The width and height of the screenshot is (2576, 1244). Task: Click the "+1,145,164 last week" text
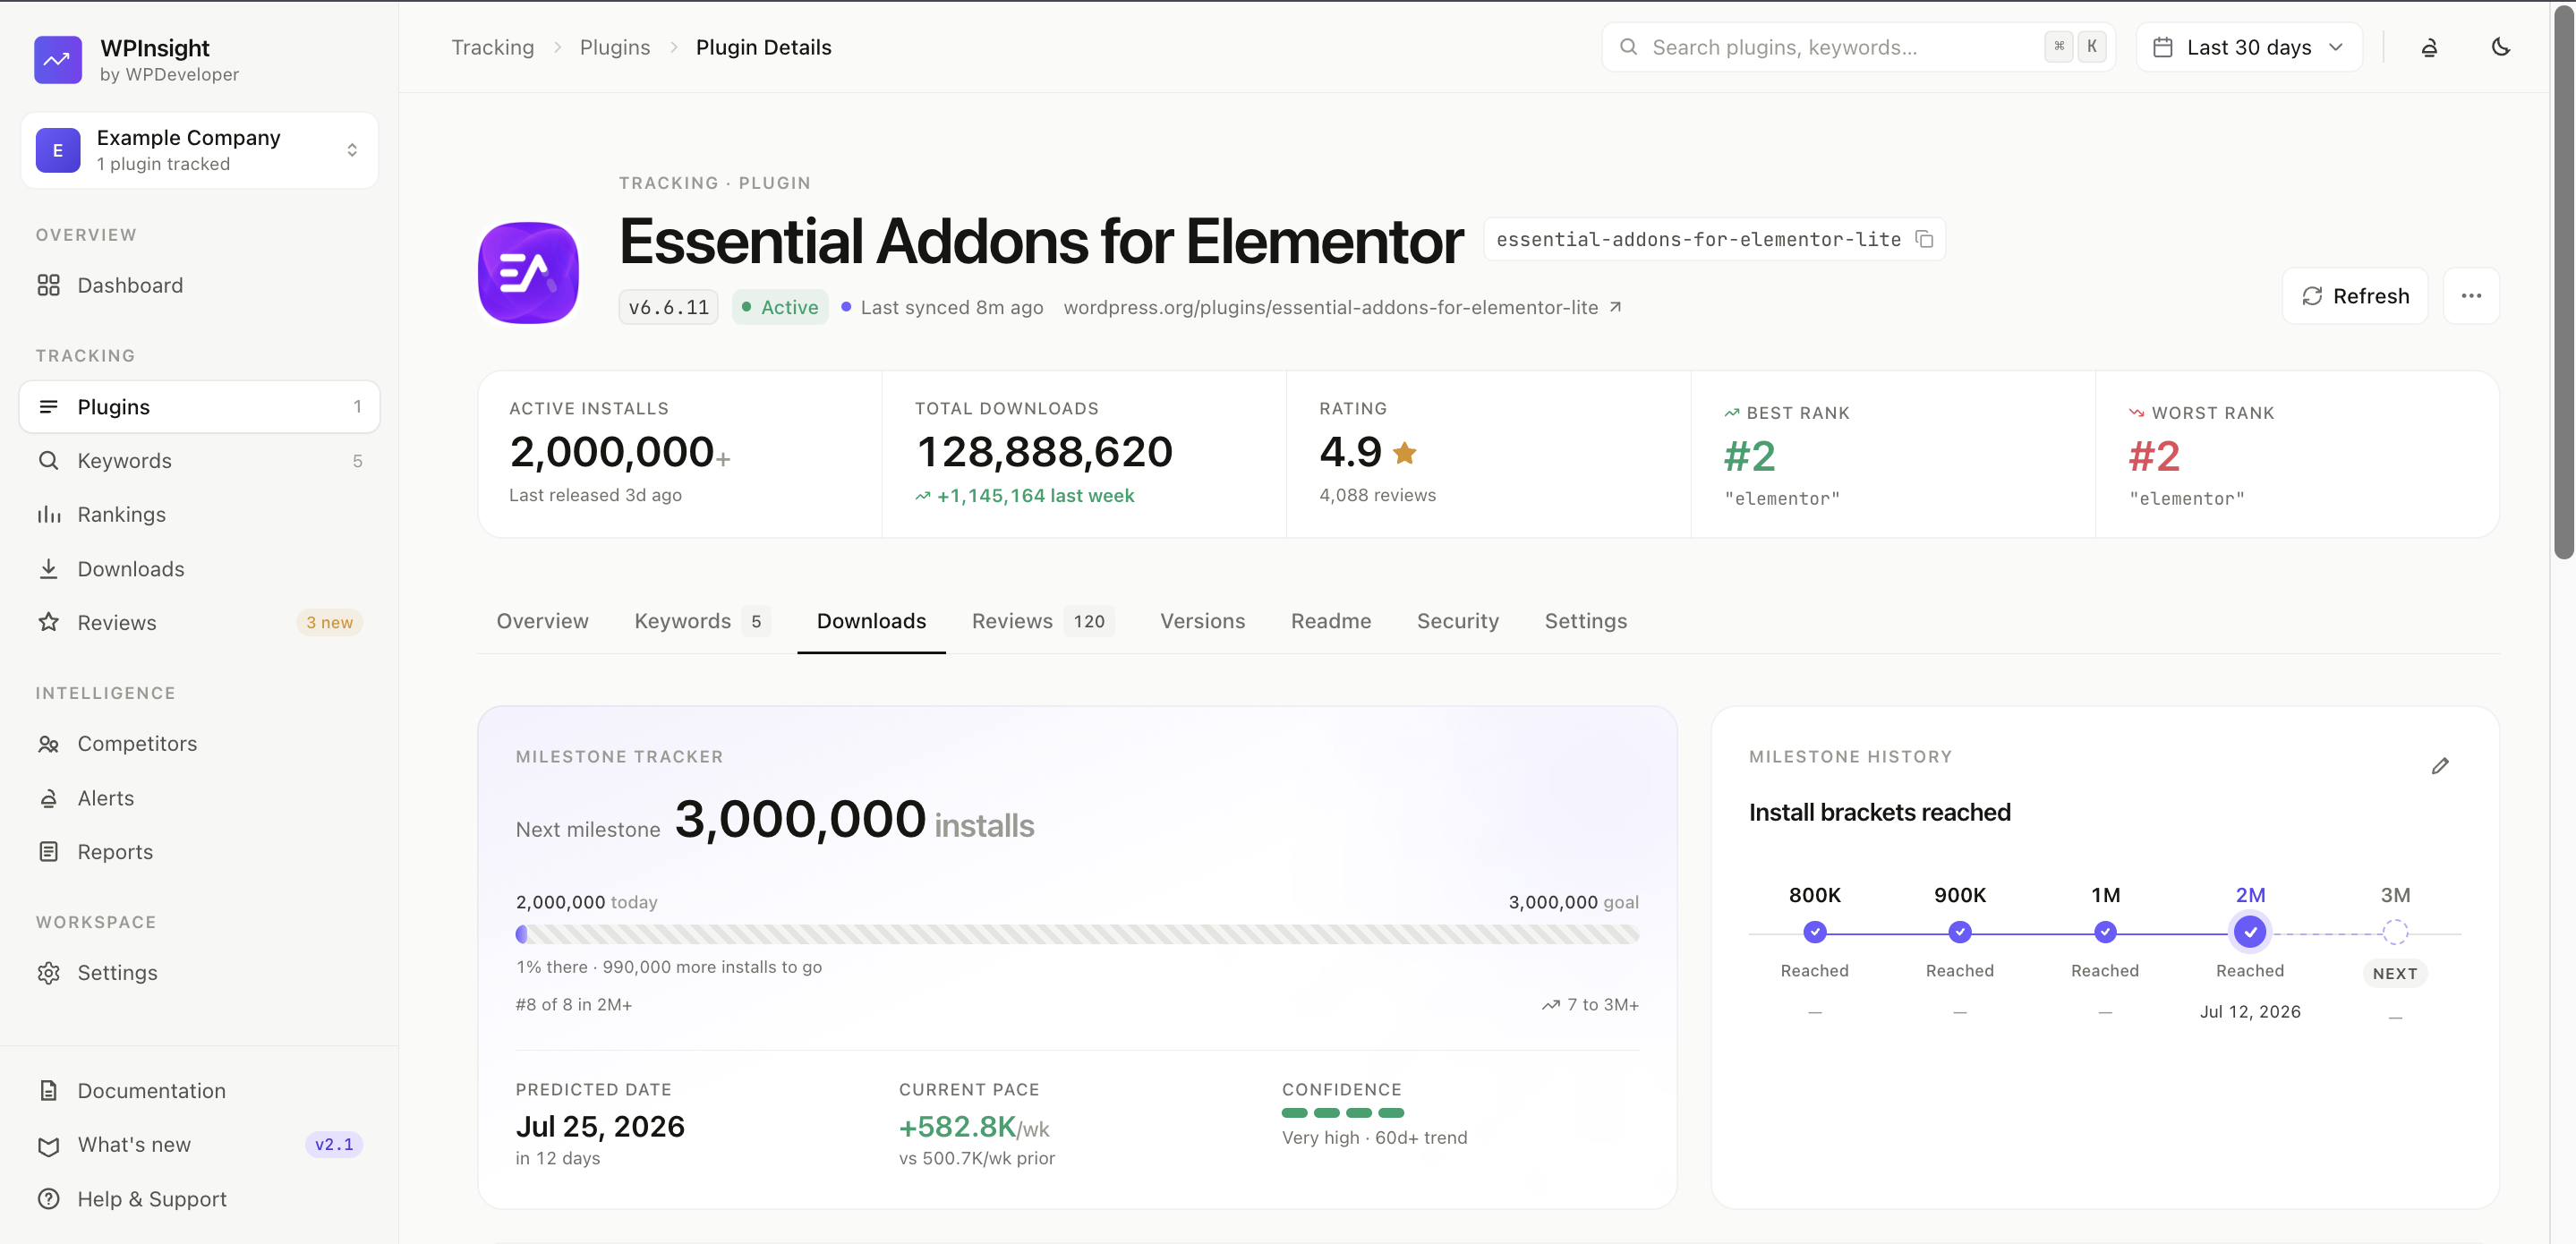1035,495
